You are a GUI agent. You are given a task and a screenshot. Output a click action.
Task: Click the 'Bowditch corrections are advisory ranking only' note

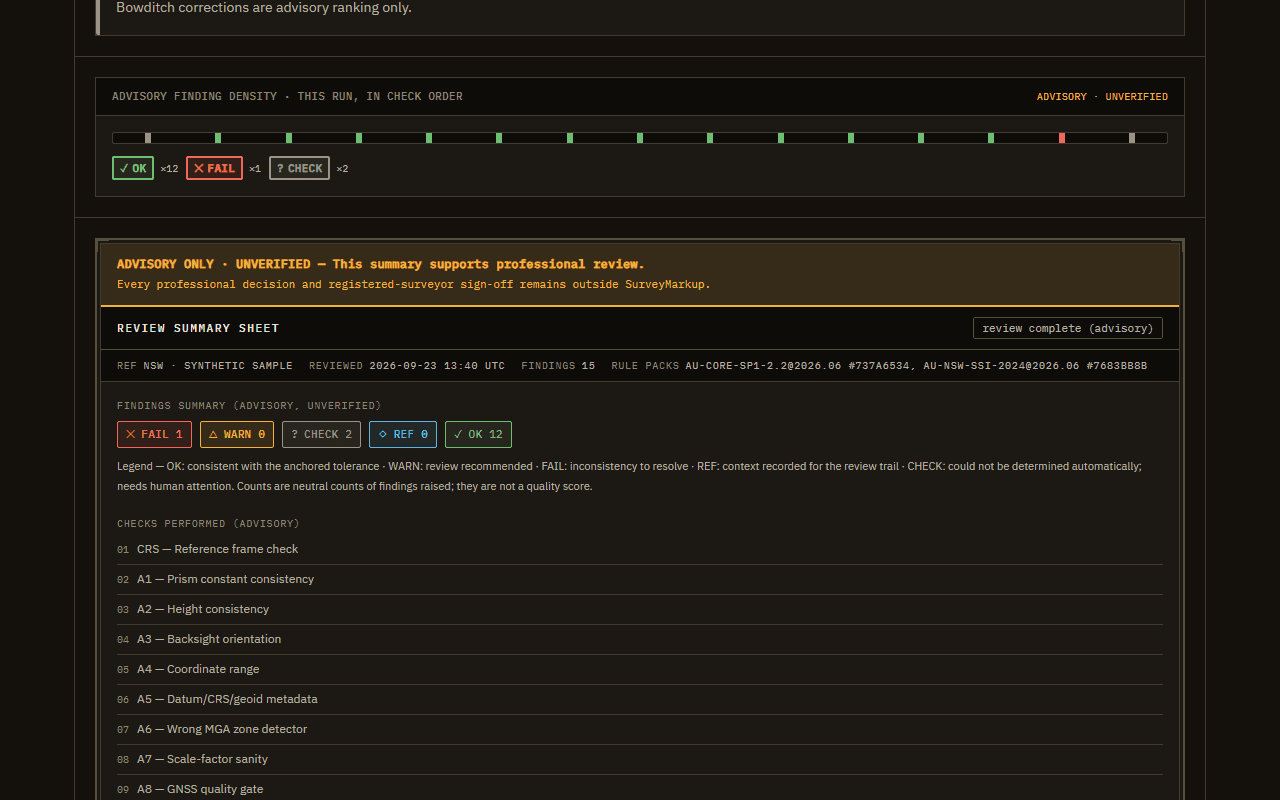tap(264, 8)
